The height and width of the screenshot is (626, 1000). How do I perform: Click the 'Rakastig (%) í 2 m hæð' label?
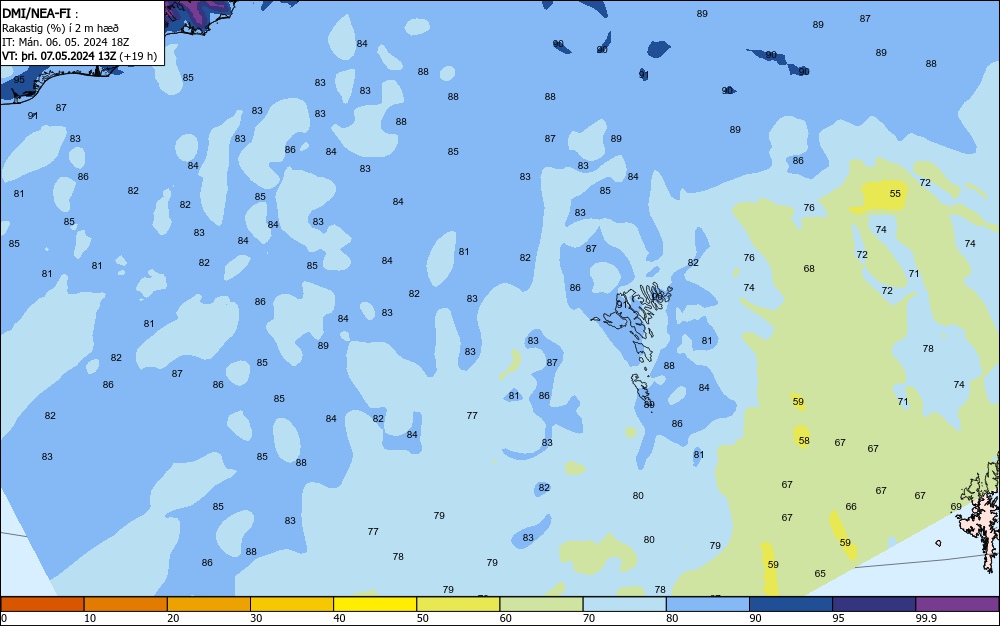pos(60,28)
